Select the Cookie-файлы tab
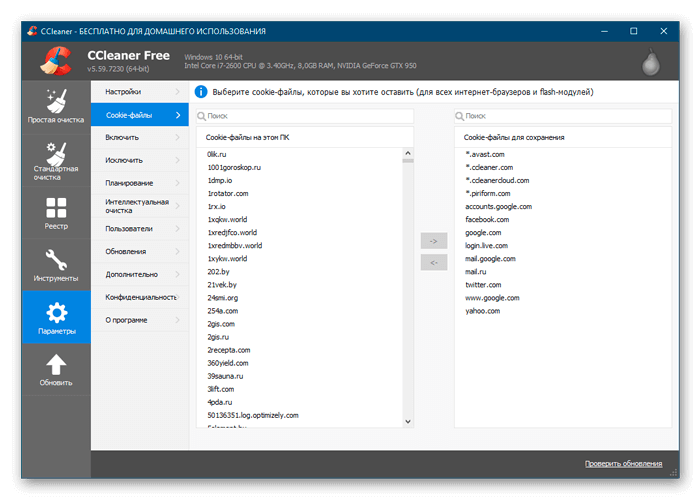The image size is (700, 499). click(140, 115)
